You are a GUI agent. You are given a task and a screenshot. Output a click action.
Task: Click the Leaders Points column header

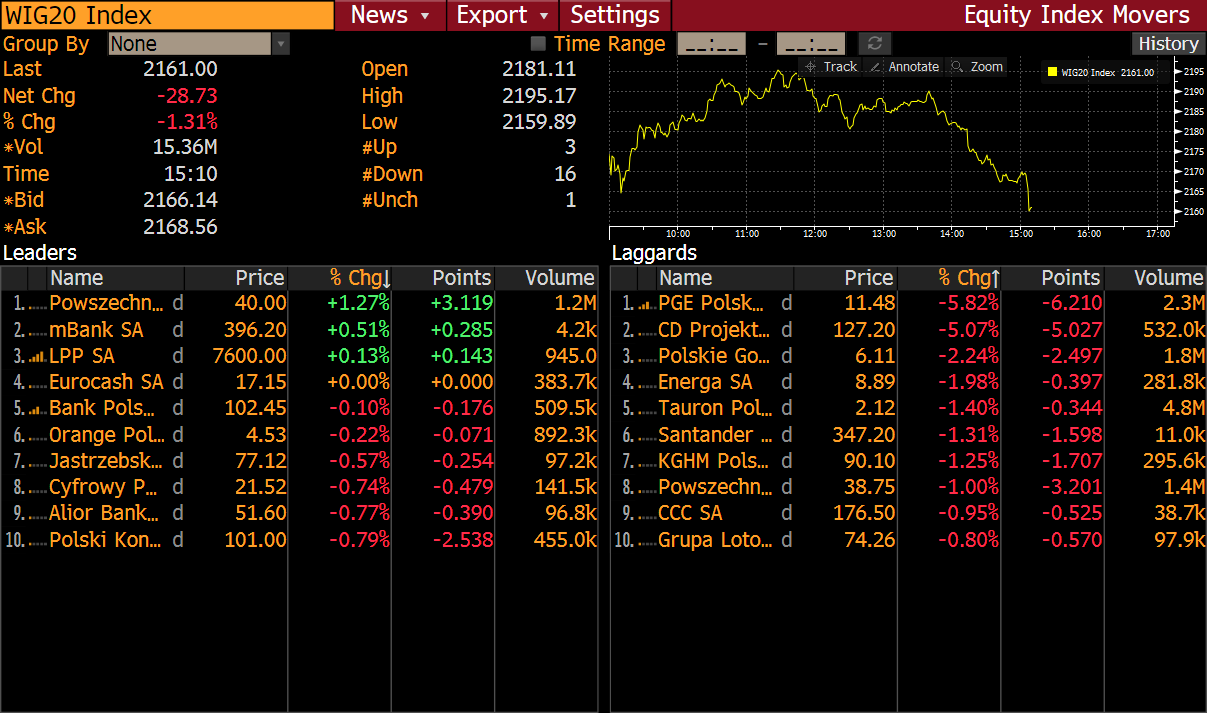click(x=444, y=278)
